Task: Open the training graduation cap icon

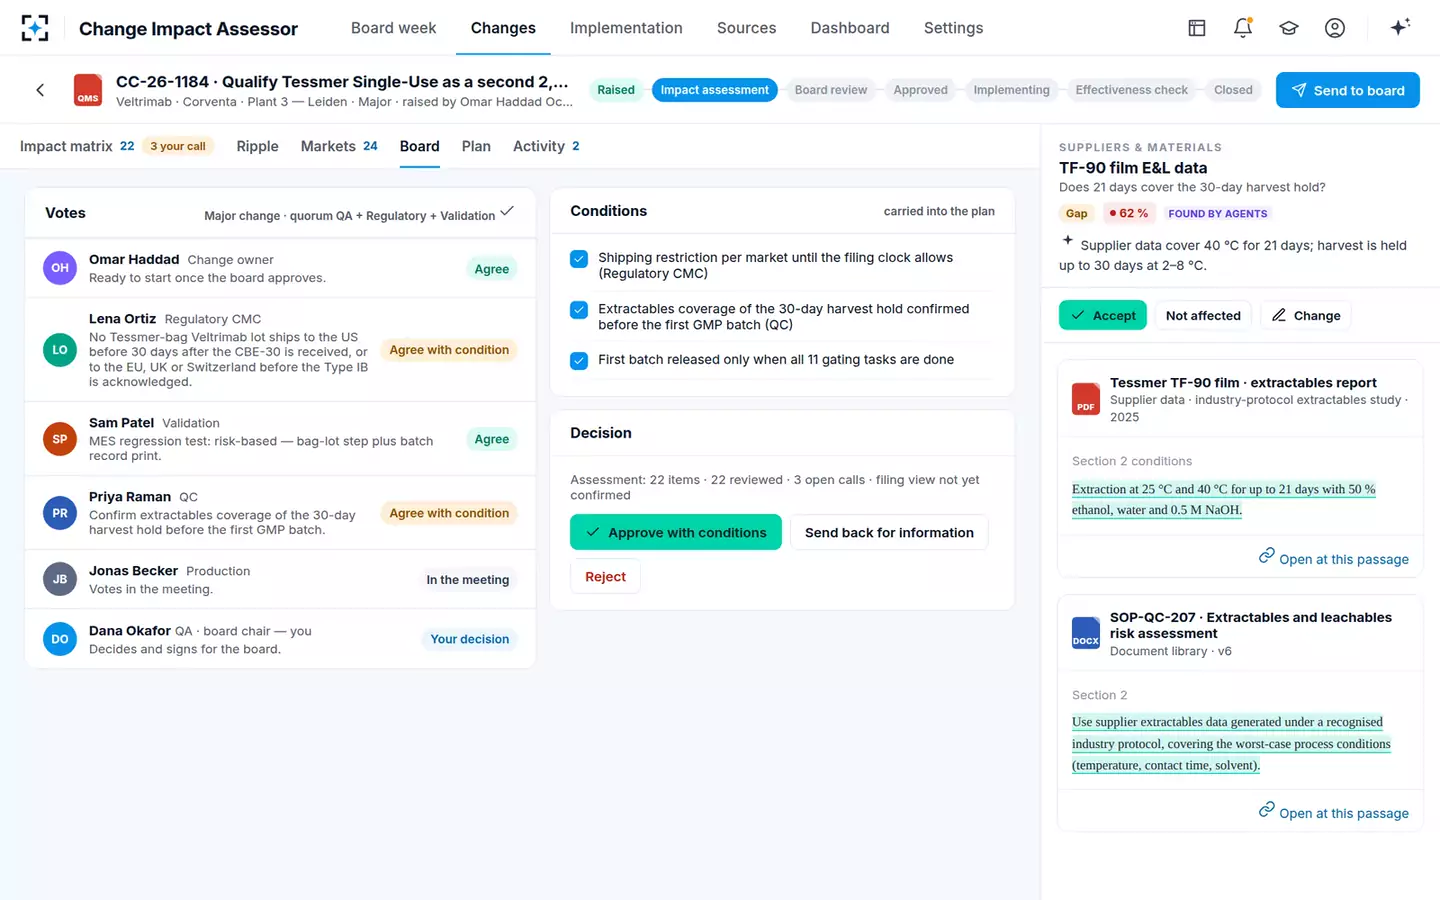Action: pyautogui.click(x=1289, y=28)
